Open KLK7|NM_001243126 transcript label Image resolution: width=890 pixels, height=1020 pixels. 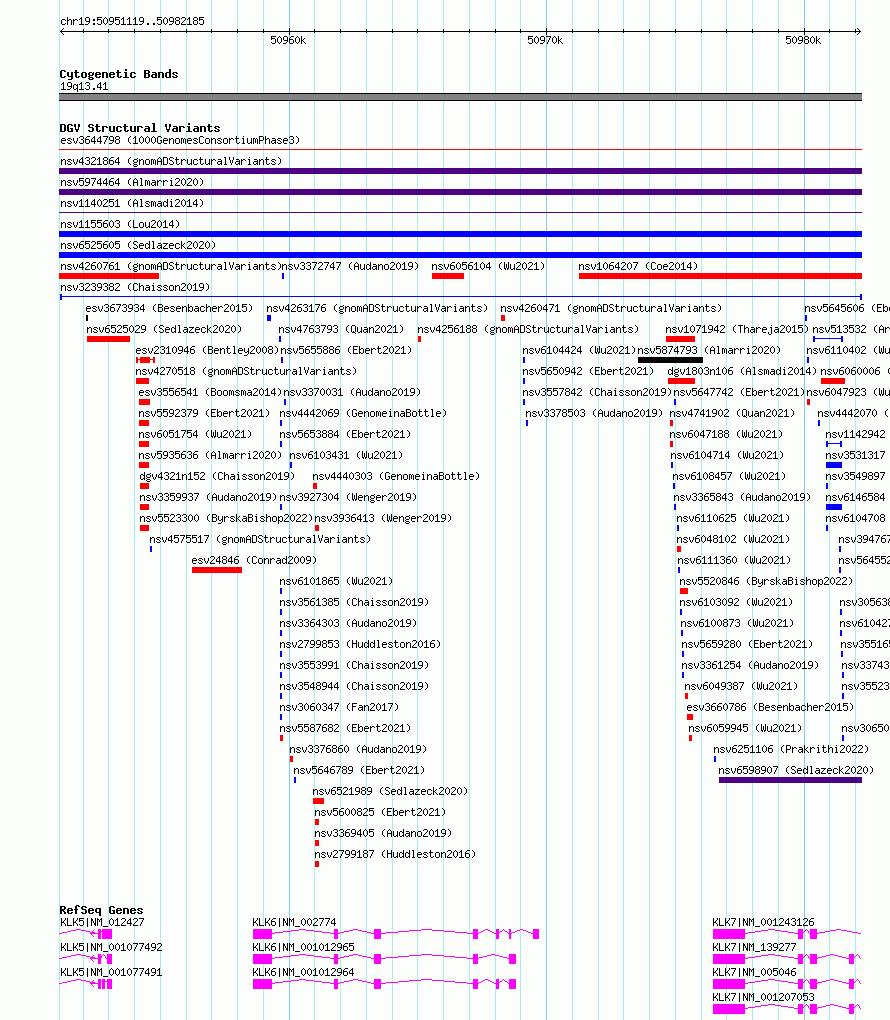pos(763,922)
